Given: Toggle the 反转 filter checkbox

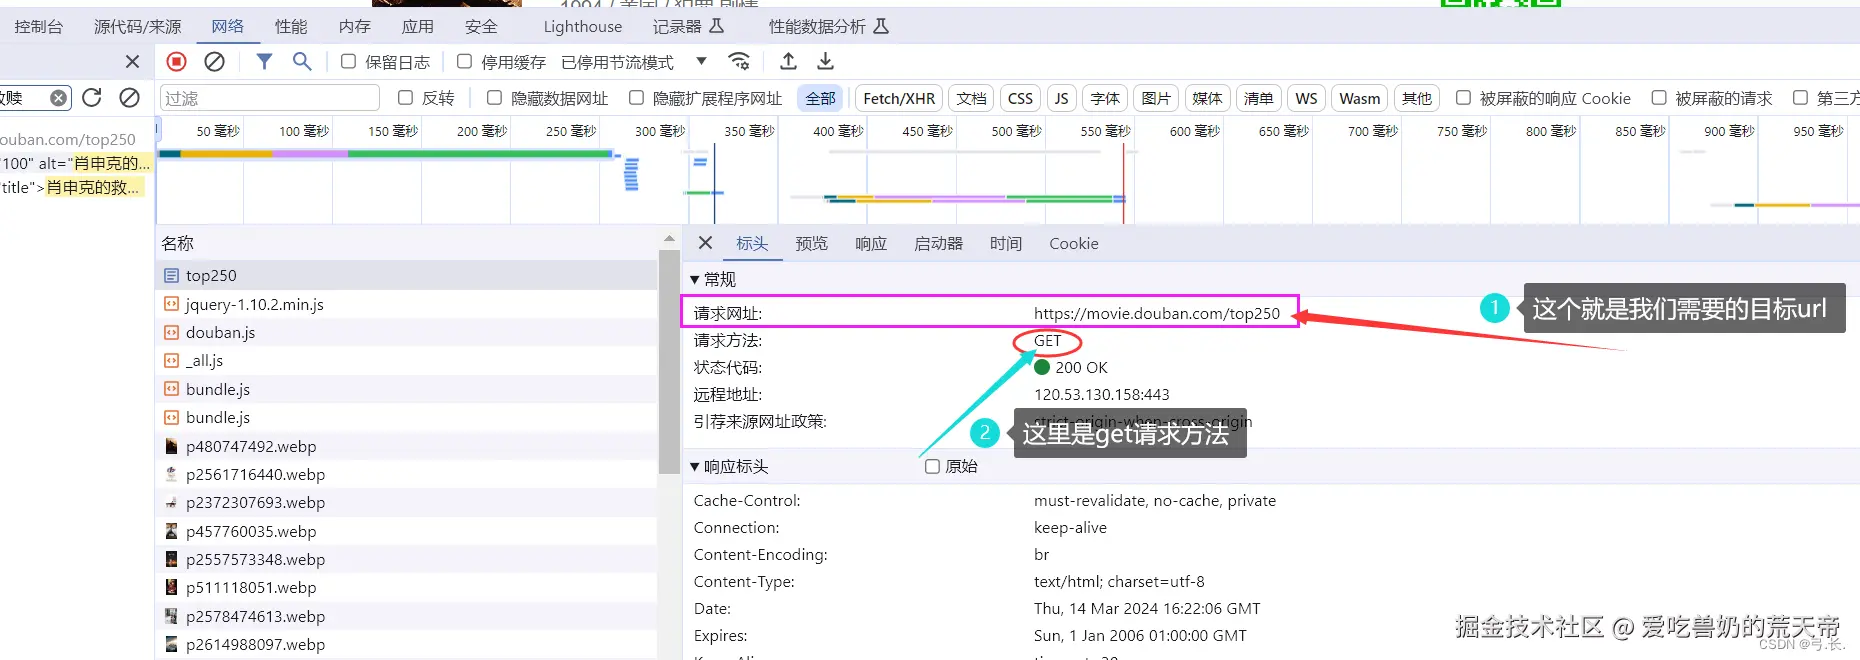Looking at the screenshot, I should click(x=405, y=98).
